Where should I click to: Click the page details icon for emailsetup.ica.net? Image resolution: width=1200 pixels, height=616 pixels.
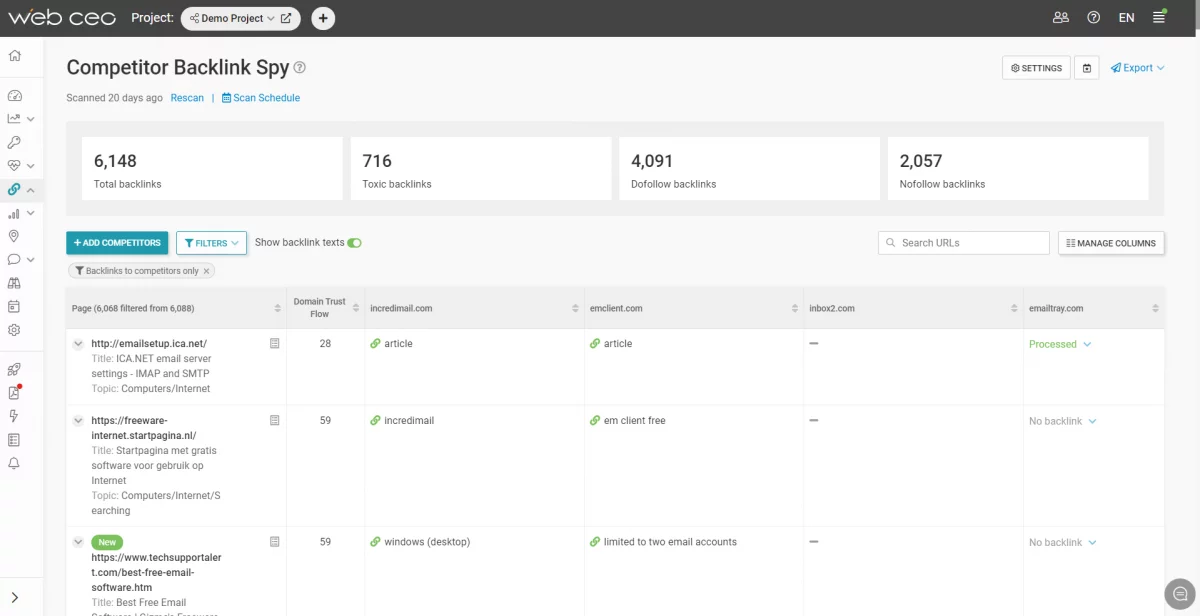[275, 343]
